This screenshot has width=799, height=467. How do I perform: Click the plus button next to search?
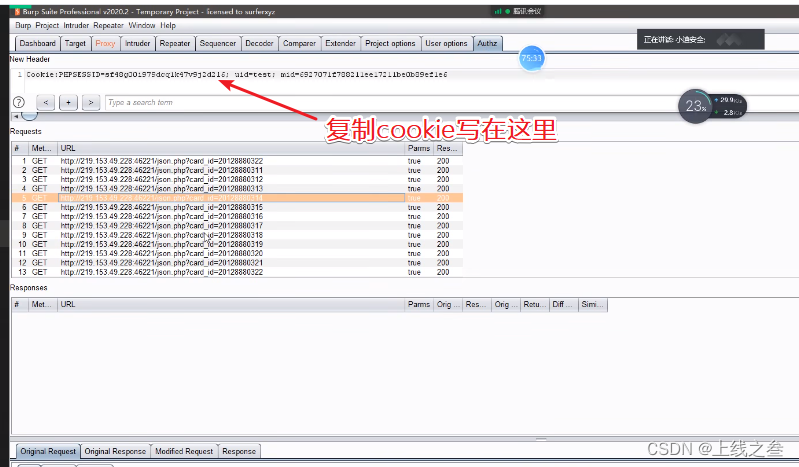coord(68,102)
